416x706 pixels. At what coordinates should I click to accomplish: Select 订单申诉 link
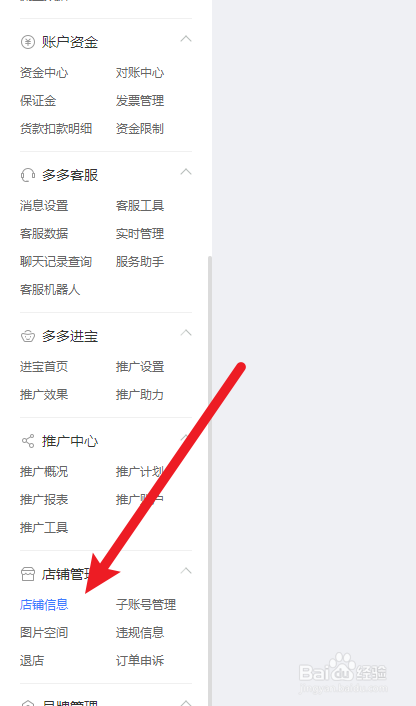140,661
